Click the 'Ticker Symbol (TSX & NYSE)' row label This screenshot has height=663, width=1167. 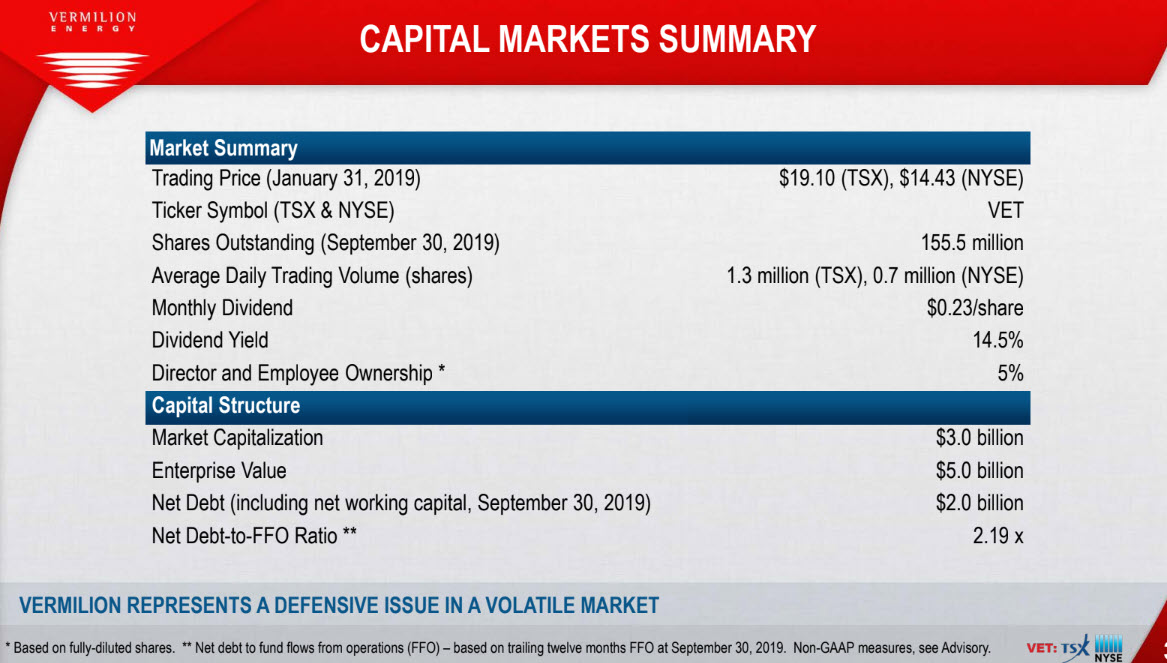(x=272, y=211)
